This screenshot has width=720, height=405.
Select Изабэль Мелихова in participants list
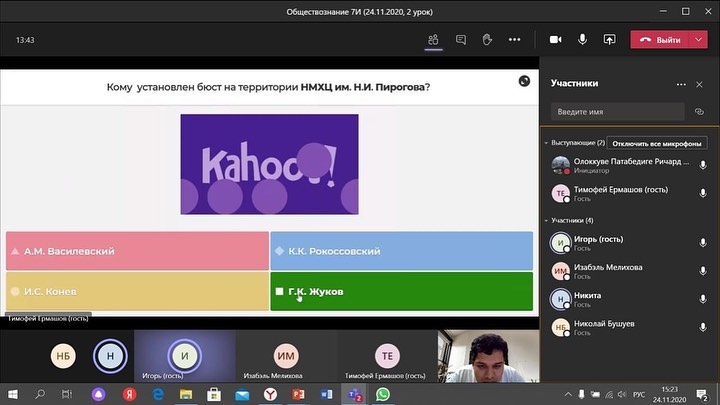[x=629, y=271]
